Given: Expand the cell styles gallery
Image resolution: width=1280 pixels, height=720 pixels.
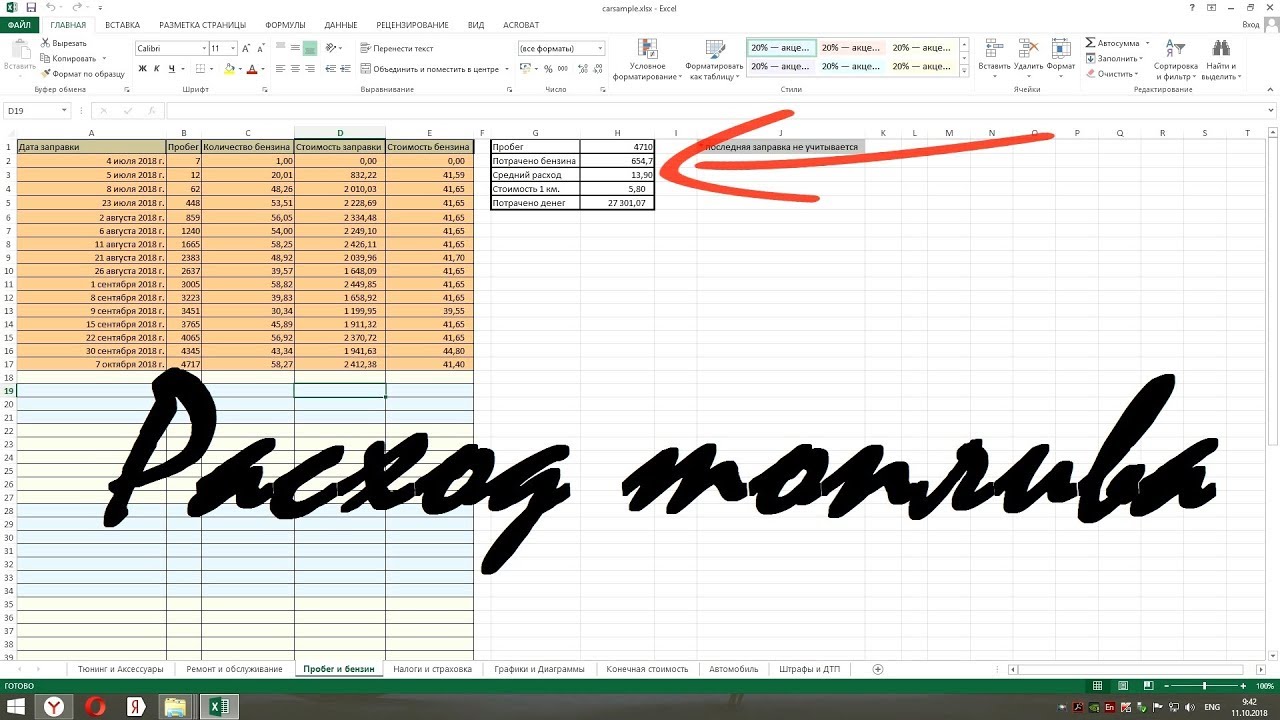Looking at the screenshot, I should click(965, 69).
